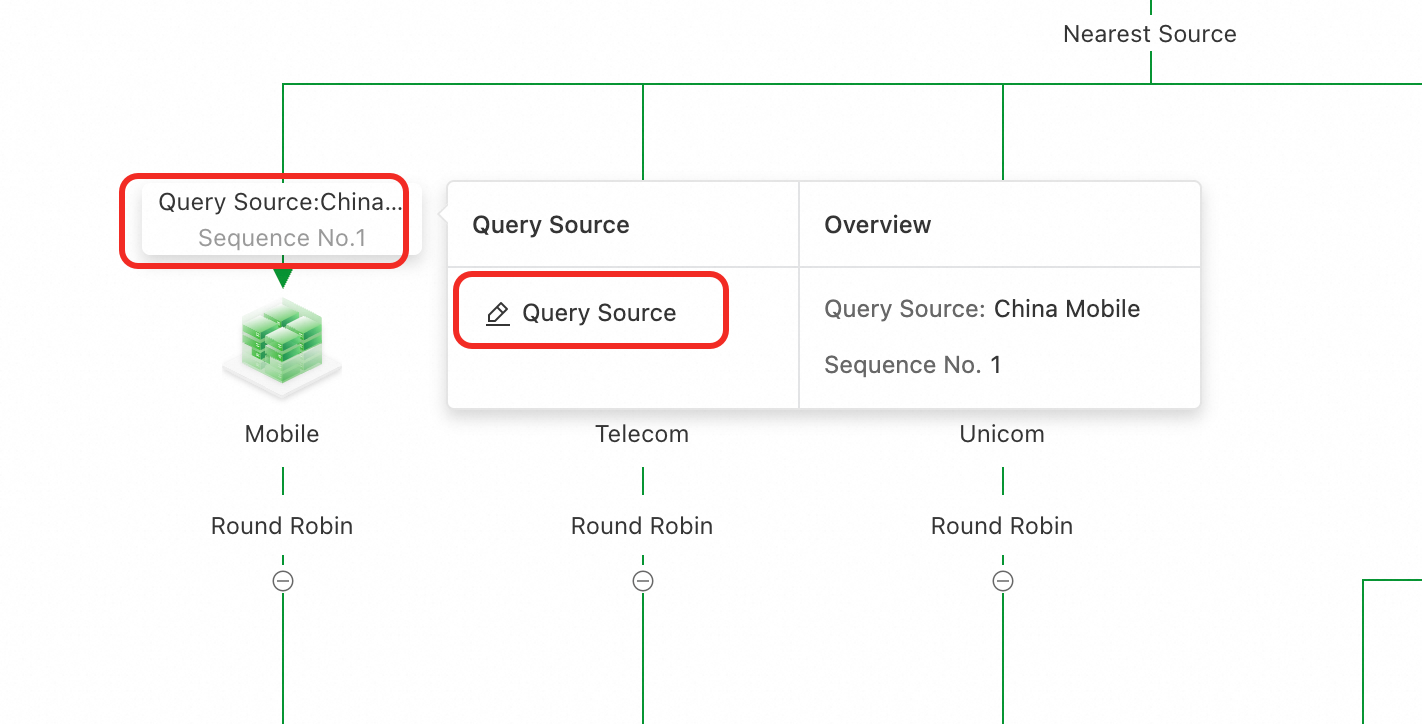Select the Nearest Source node label
The width and height of the screenshot is (1422, 724).
(1149, 34)
